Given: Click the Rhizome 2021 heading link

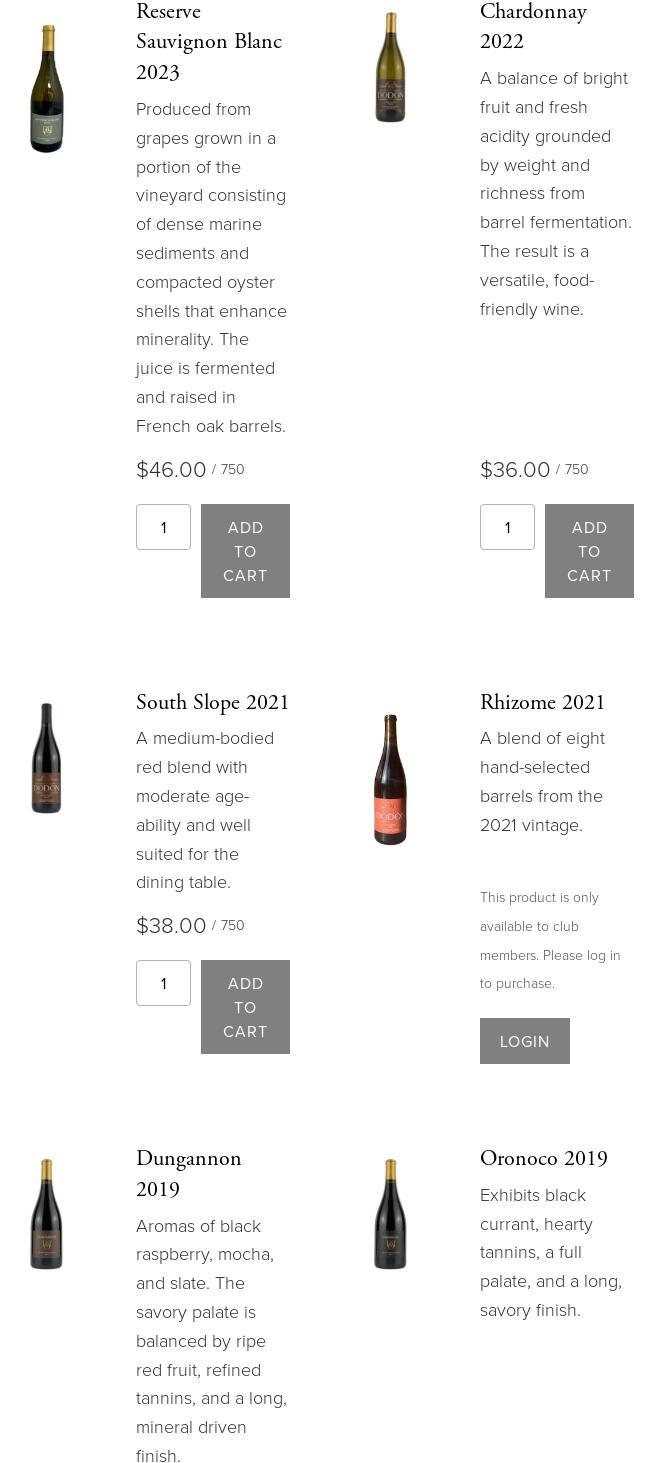Looking at the screenshot, I should 542,702.
